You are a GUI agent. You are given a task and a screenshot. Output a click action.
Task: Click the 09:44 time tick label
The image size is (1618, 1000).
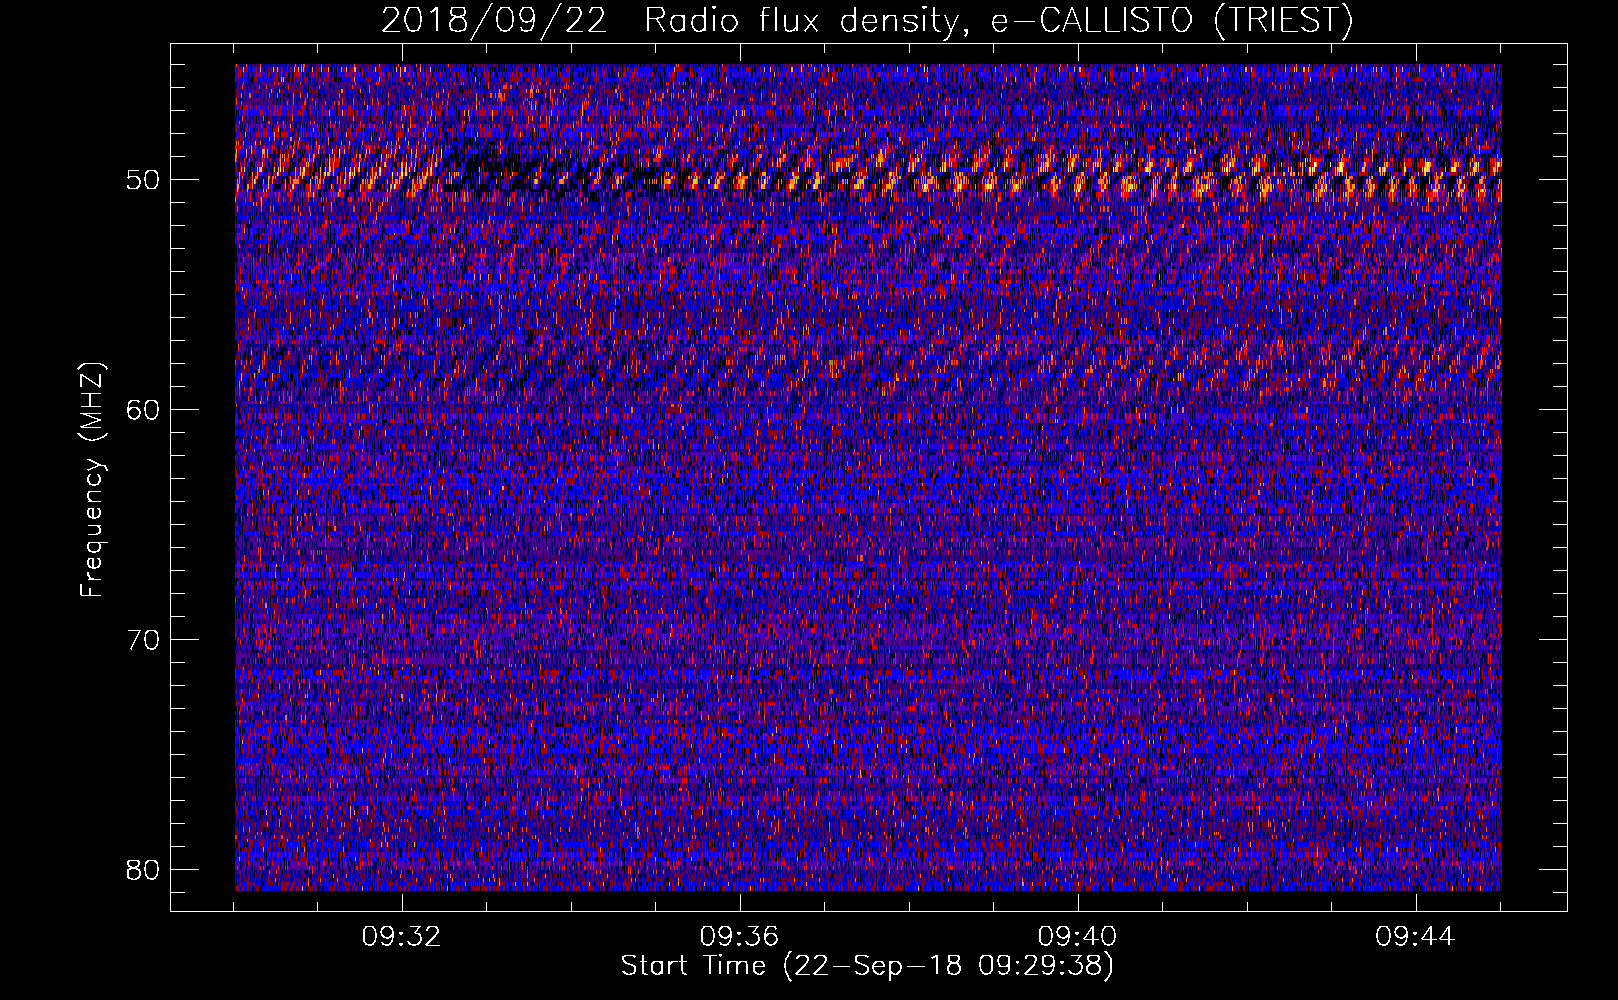pos(1416,937)
